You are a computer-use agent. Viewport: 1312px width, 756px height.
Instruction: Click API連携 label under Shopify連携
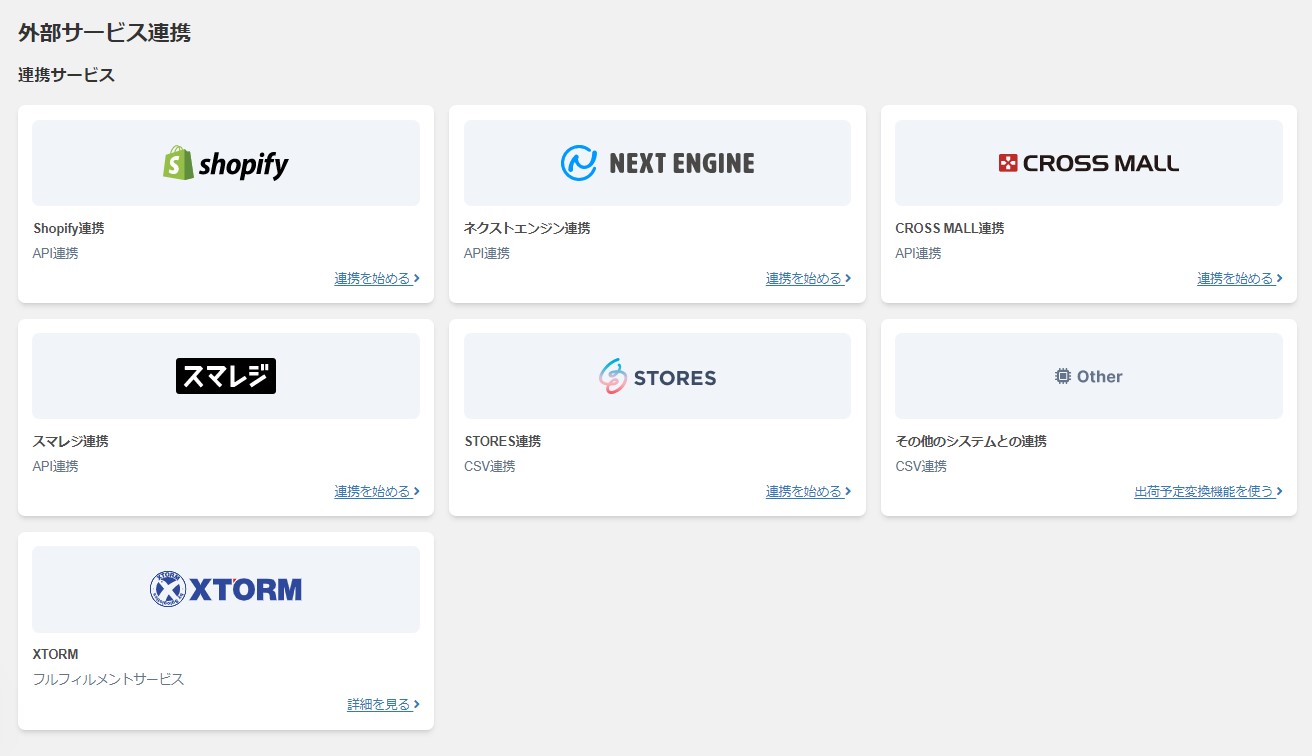(x=55, y=253)
